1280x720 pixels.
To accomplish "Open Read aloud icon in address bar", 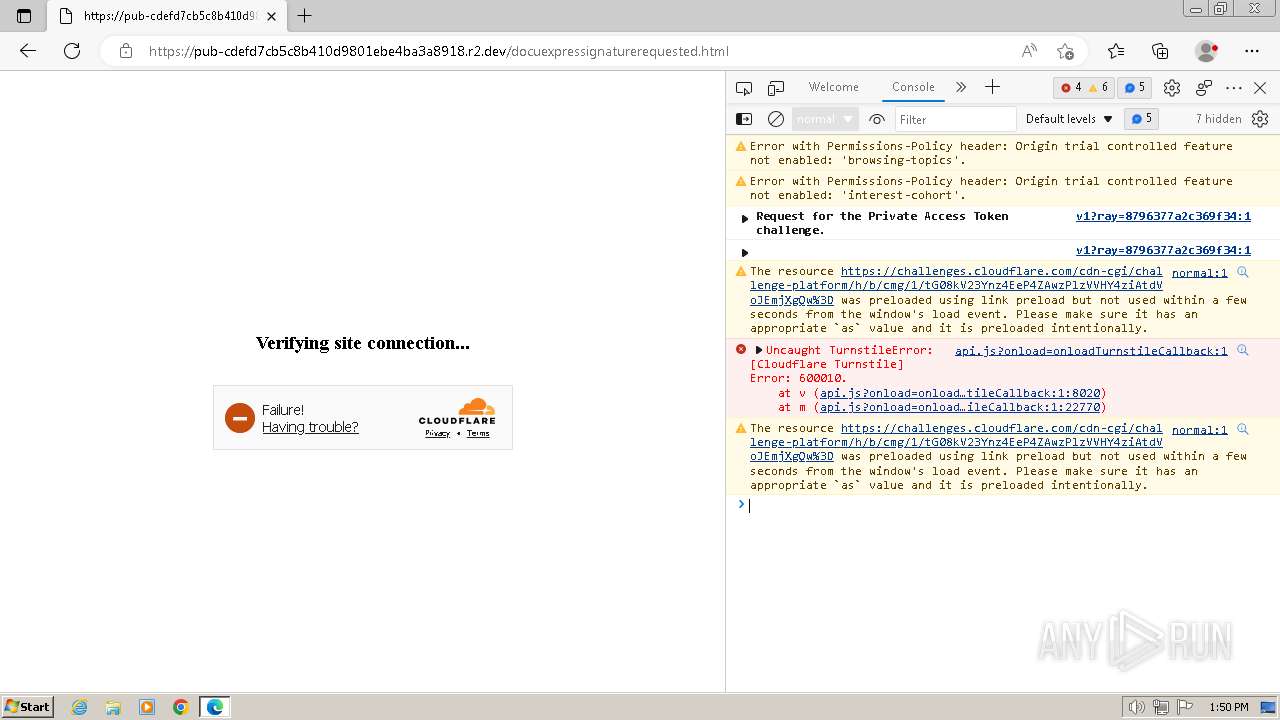I will (x=1028, y=51).
